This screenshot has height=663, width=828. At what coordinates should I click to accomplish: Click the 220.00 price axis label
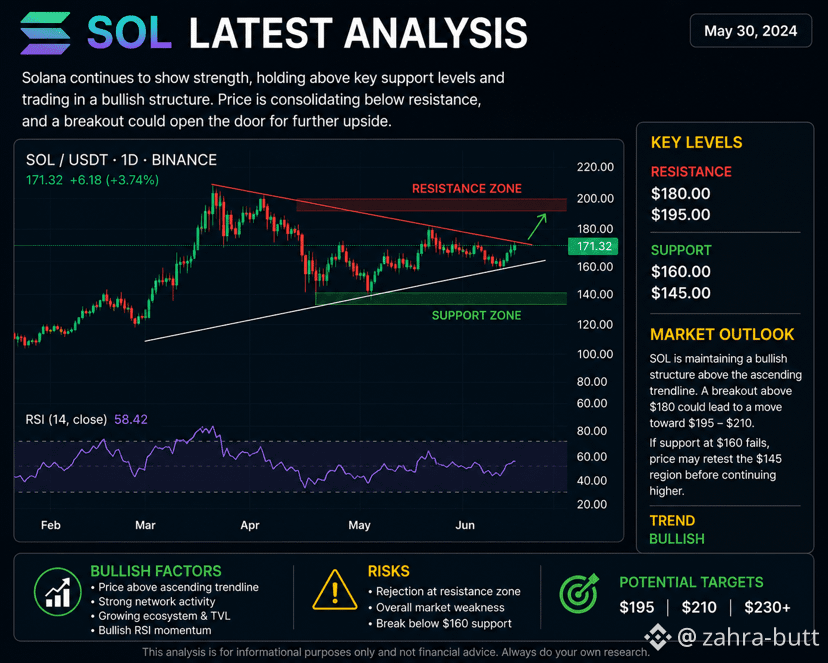pos(595,167)
